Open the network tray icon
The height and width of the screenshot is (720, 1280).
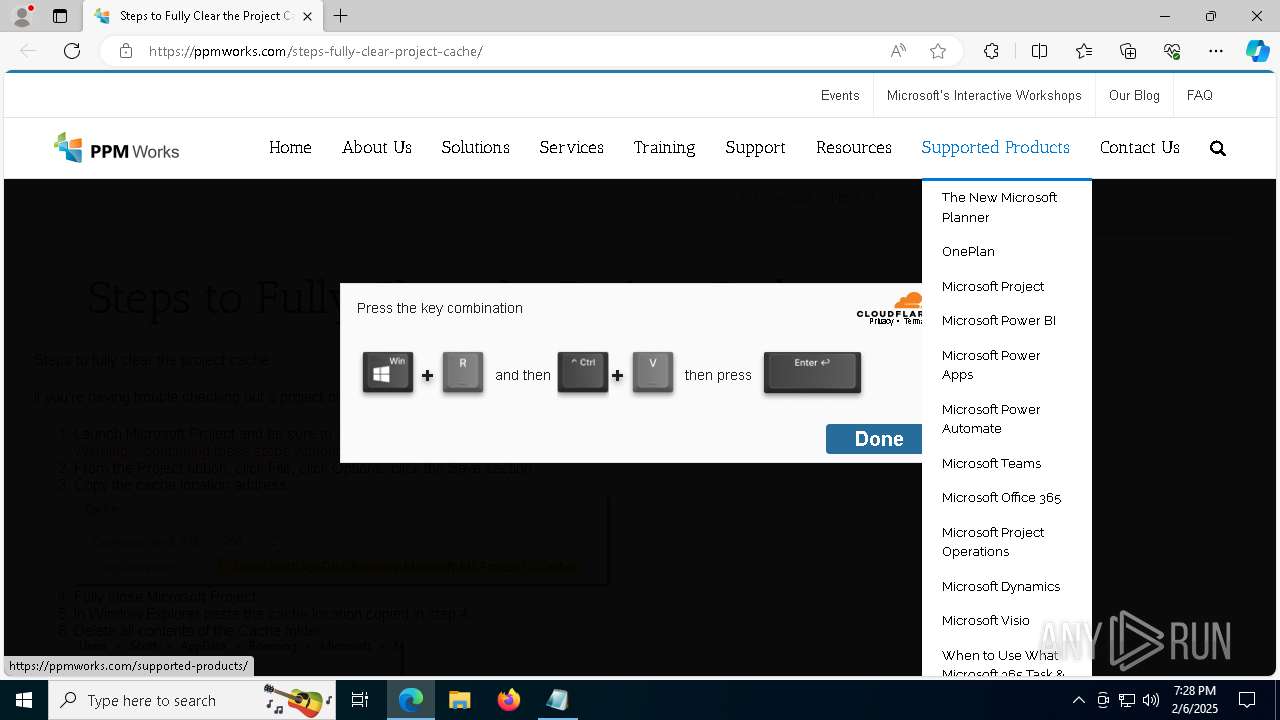pos(1127,700)
